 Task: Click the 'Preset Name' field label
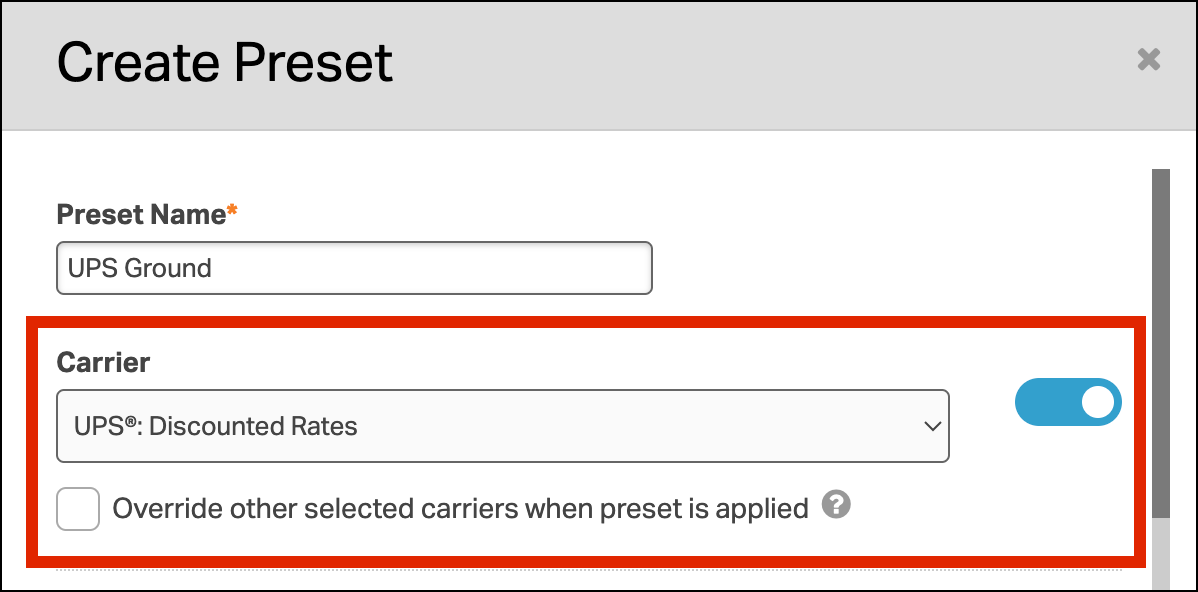pos(141,215)
